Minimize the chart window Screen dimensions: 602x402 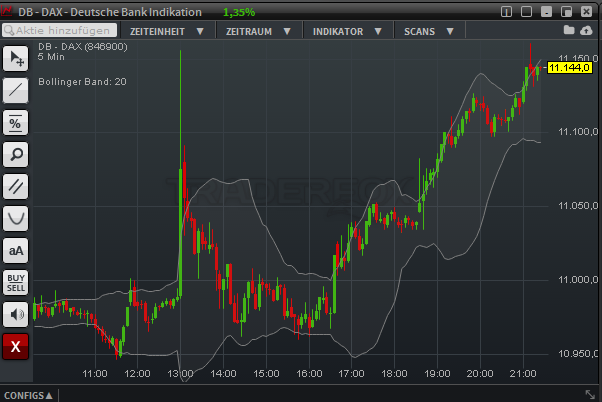coord(546,12)
